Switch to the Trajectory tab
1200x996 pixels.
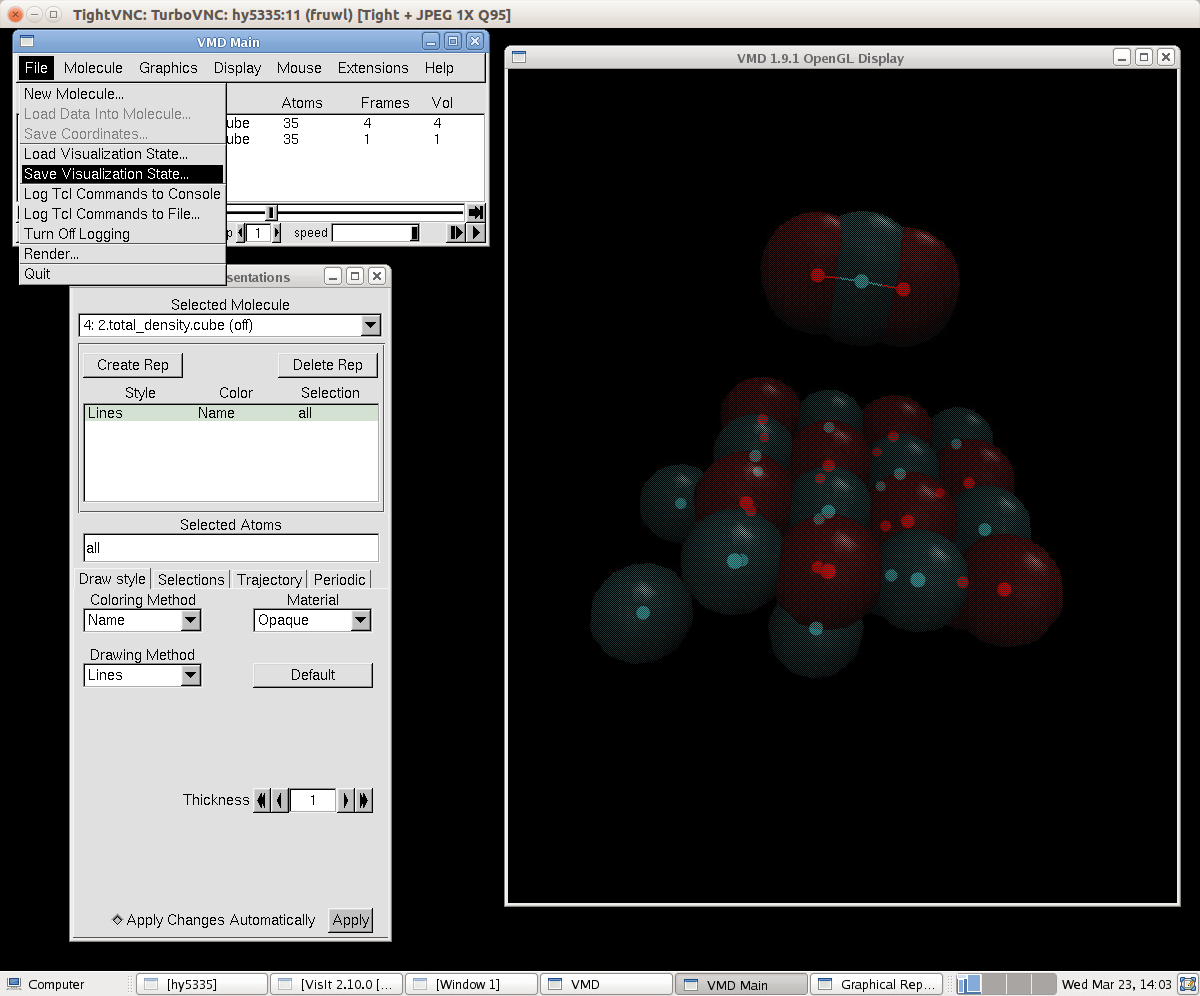click(269, 579)
